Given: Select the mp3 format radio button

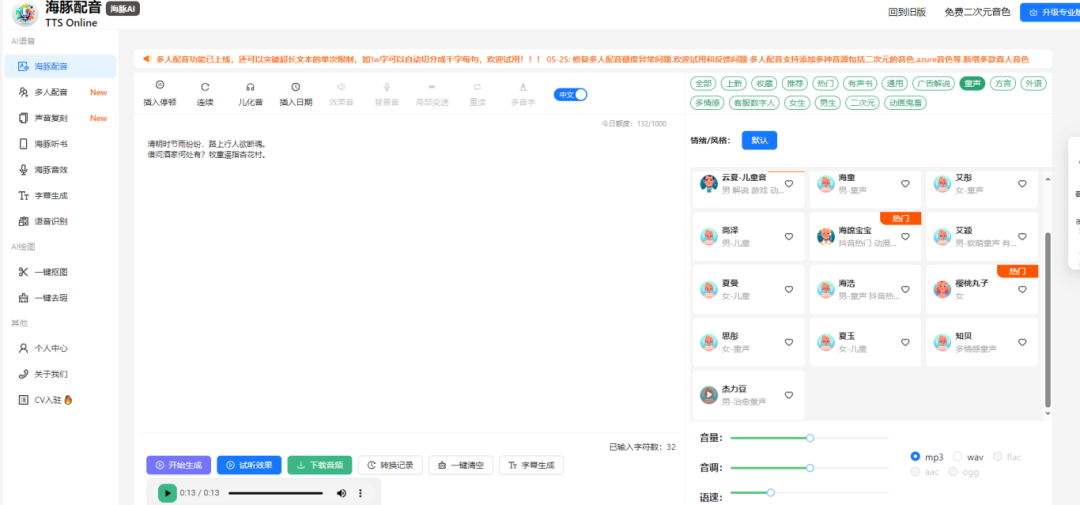Looking at the screenshot, I should 915,456.
